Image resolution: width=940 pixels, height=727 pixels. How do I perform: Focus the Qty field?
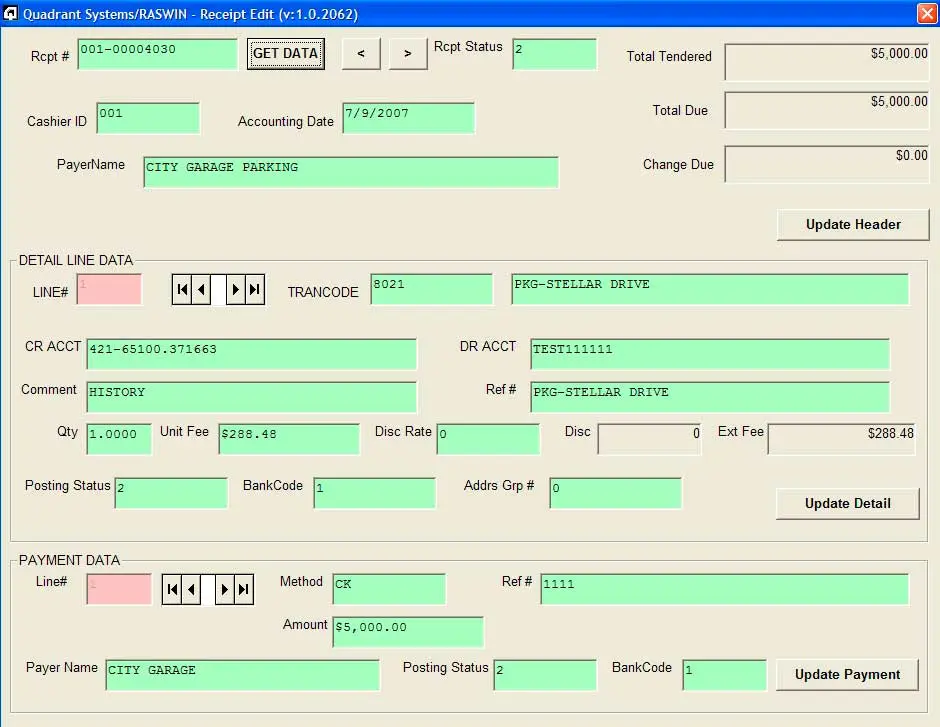119,439
